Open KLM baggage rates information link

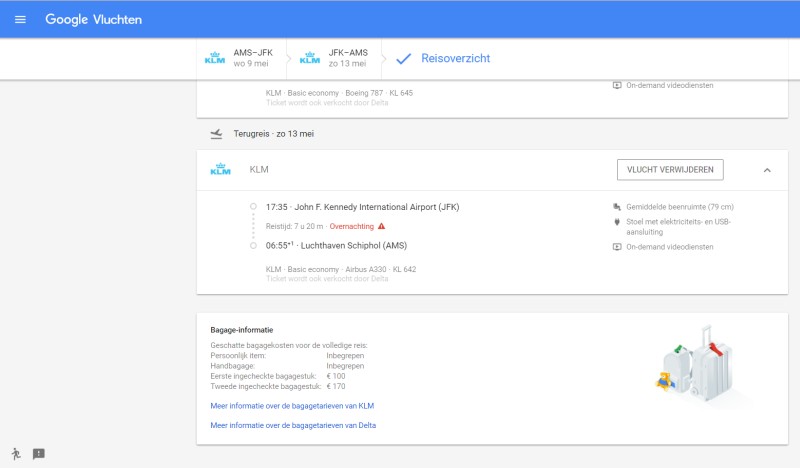pyautogui.click(x=292, y=406)
